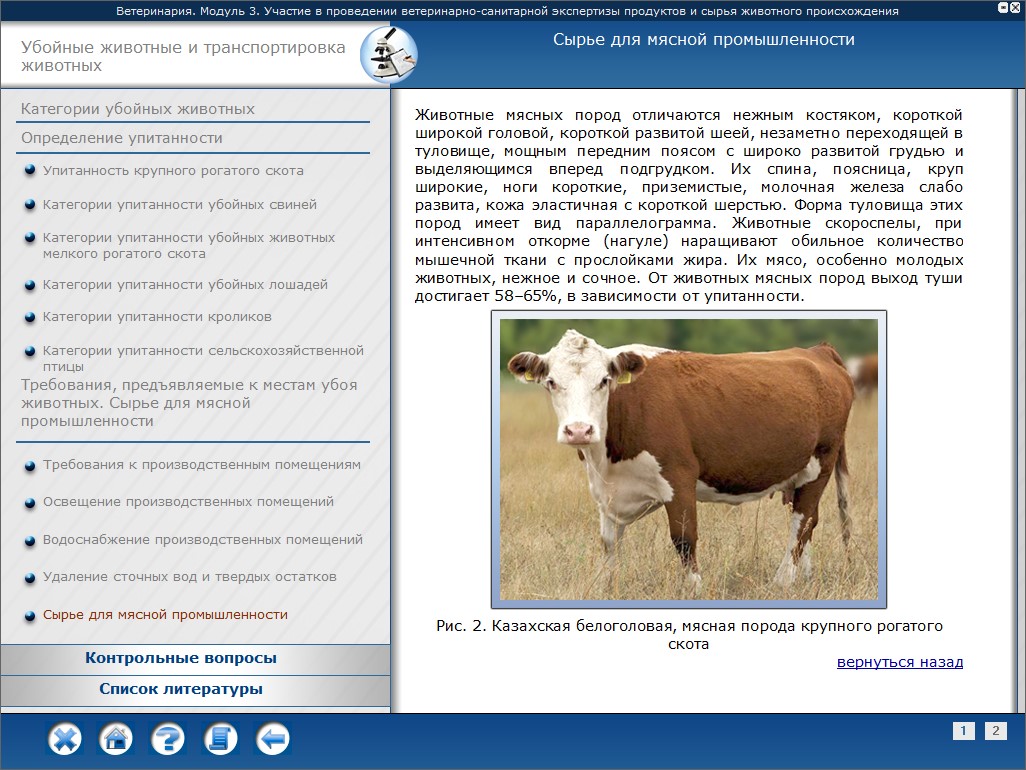
Task: Click bullet beside Категории упитанности кроликов
Action: pos(30,317)
